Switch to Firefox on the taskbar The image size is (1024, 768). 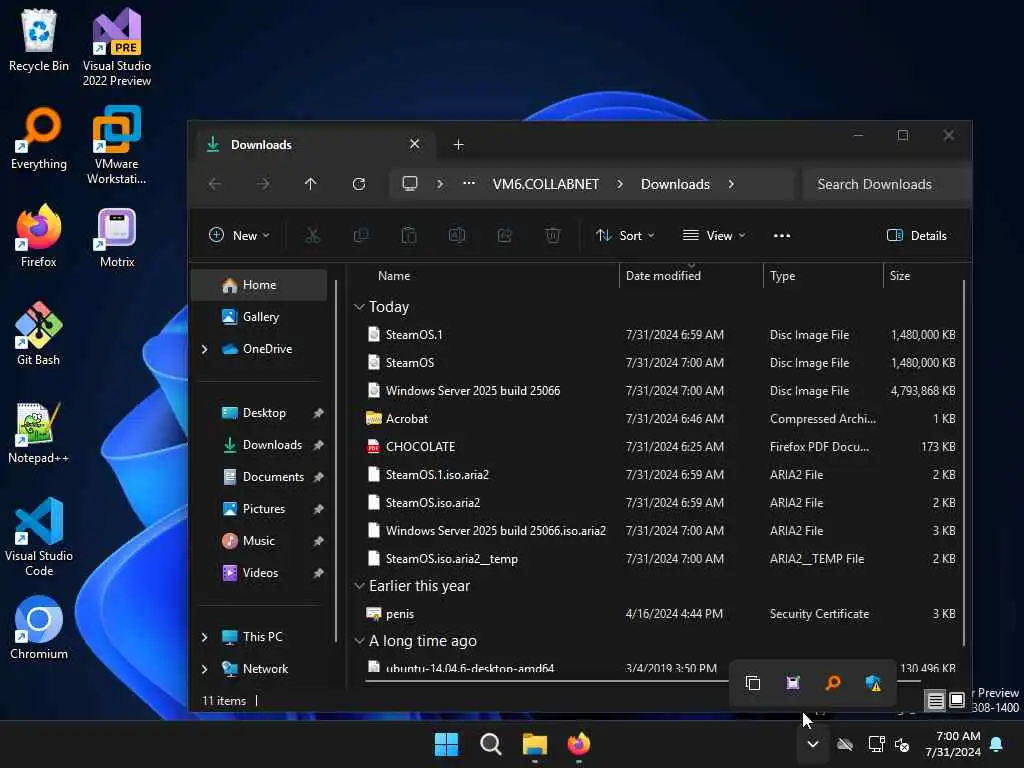(x=579, y=744)
